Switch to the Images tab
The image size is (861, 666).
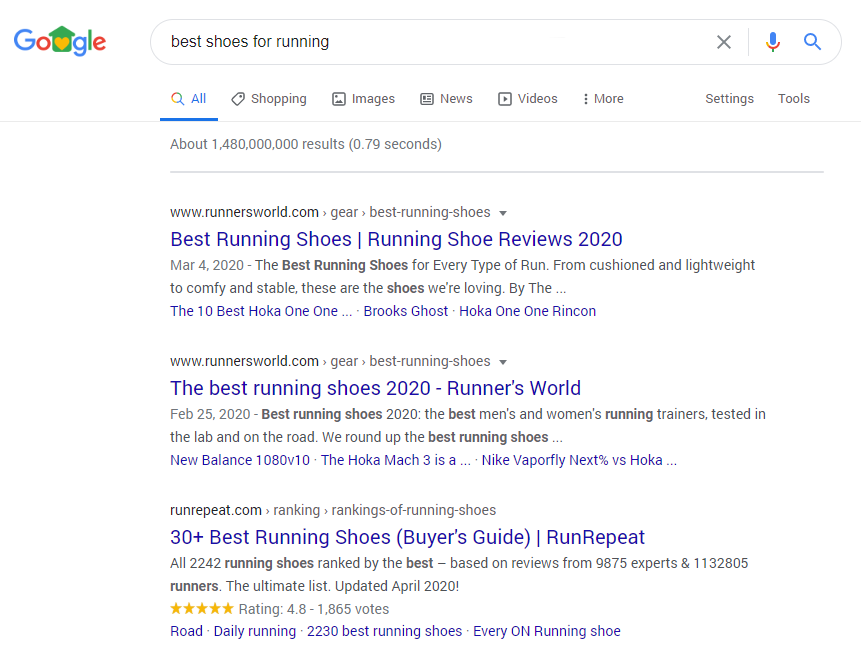[x=363, y=99]
